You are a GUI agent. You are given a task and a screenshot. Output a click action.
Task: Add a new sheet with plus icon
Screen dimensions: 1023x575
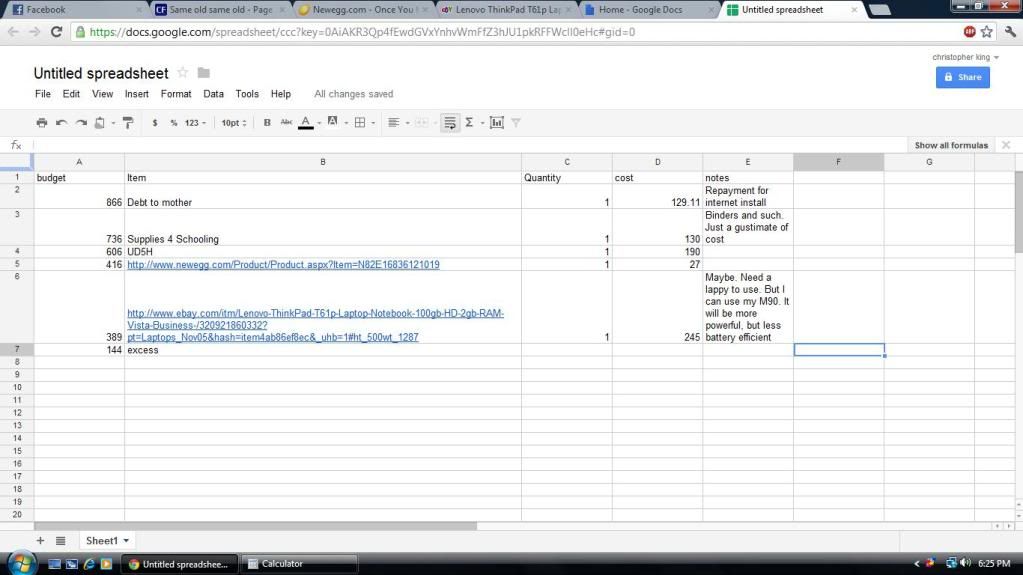[x=40, y=540]
